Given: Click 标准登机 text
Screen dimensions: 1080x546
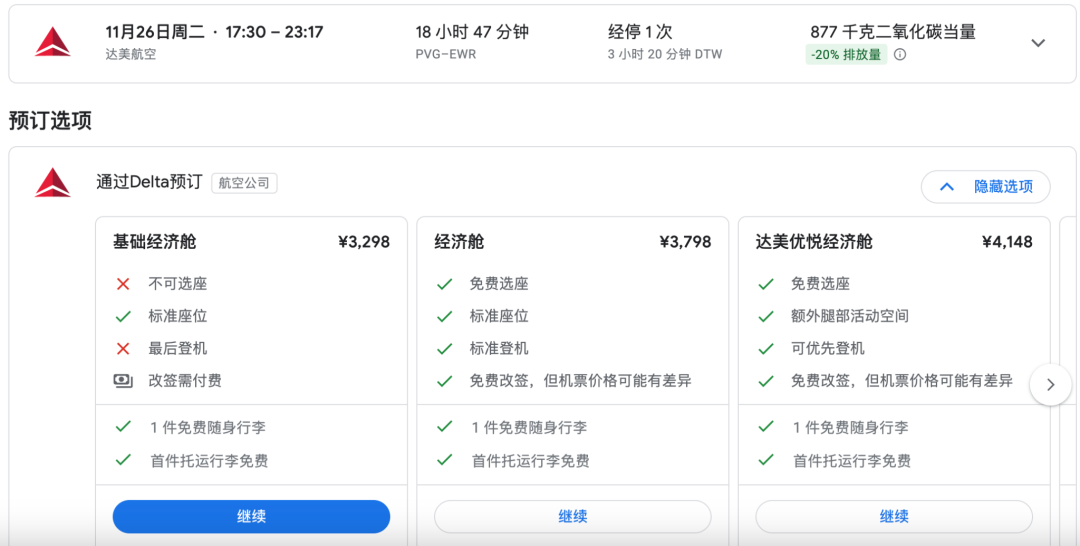Looking at the screenshot, I should [x=499, y=348].
